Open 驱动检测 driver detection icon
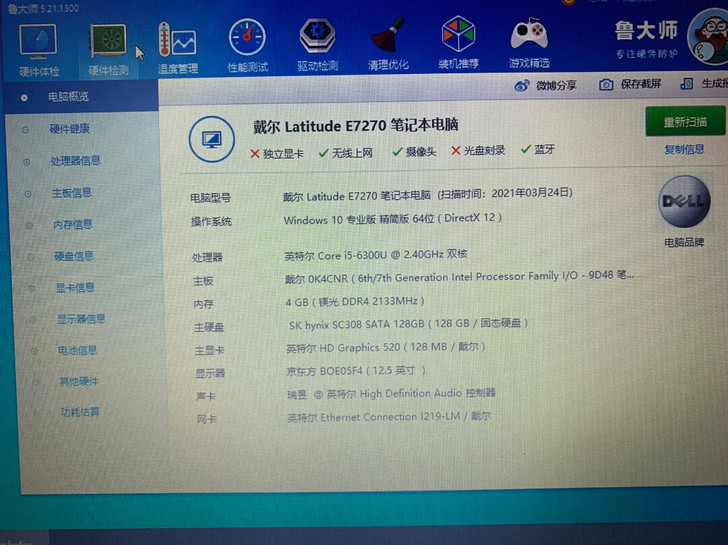 [318, 35]
